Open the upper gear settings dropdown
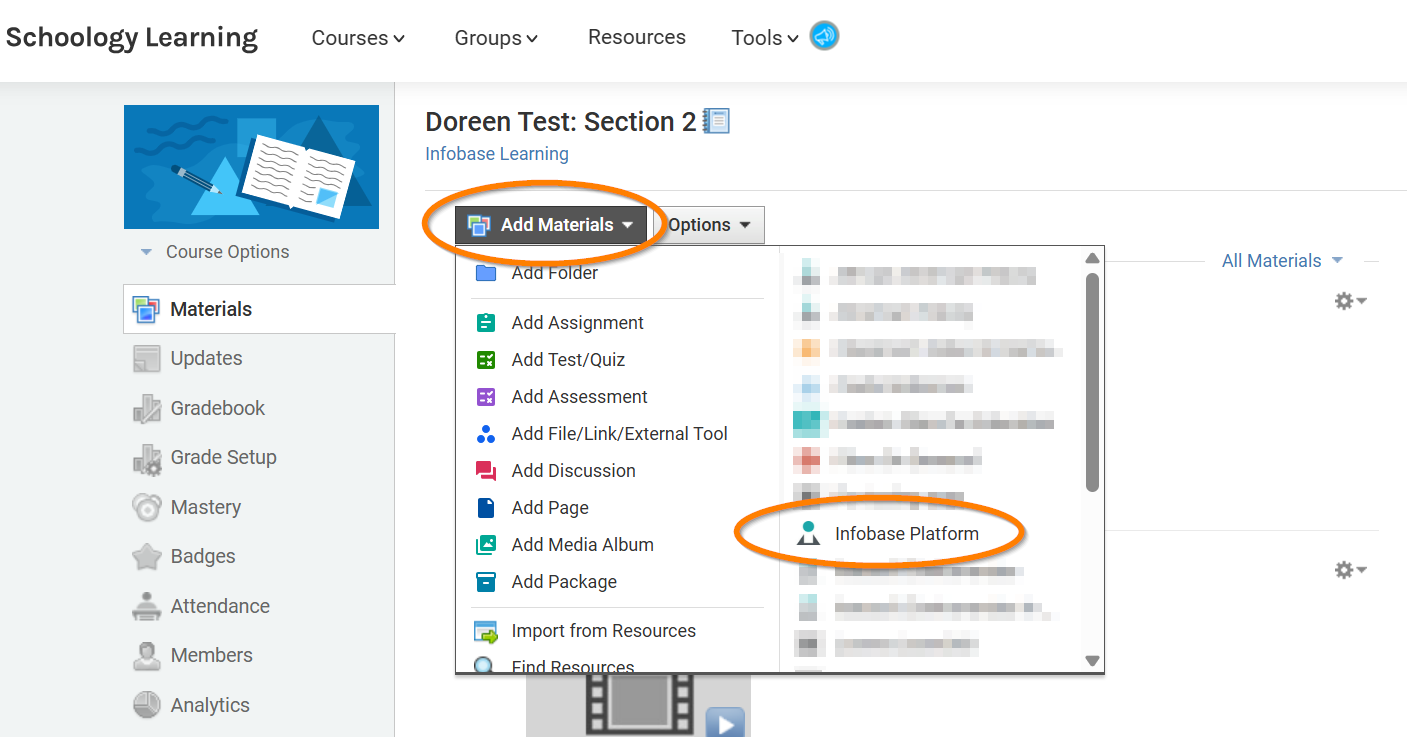Screen dimensions: 1407x737 coord(1350,300)
